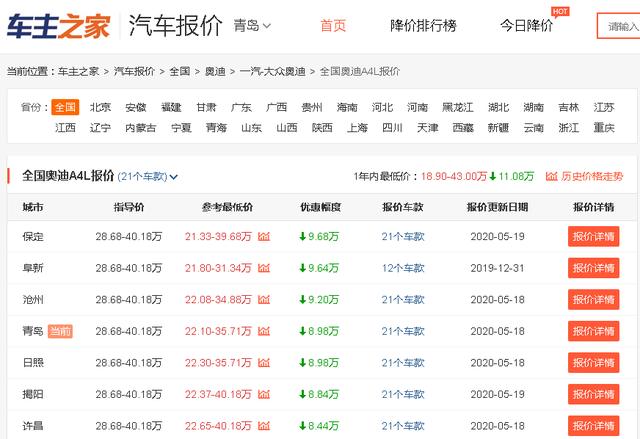The height and width of the screenshot is (439, 640).
Task: Open price trend chart icon for 保定
Action: click(264, 236)
